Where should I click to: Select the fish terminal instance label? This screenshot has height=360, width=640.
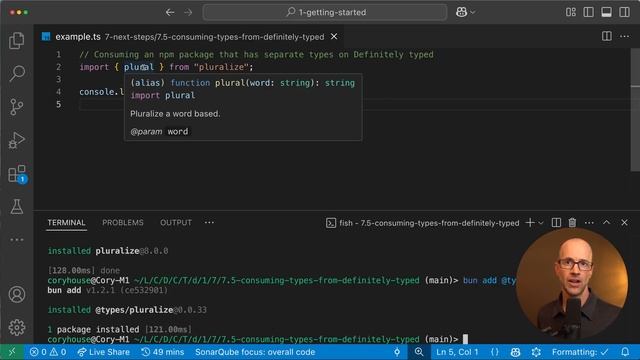pyautogui.click(x=422, y=223)
